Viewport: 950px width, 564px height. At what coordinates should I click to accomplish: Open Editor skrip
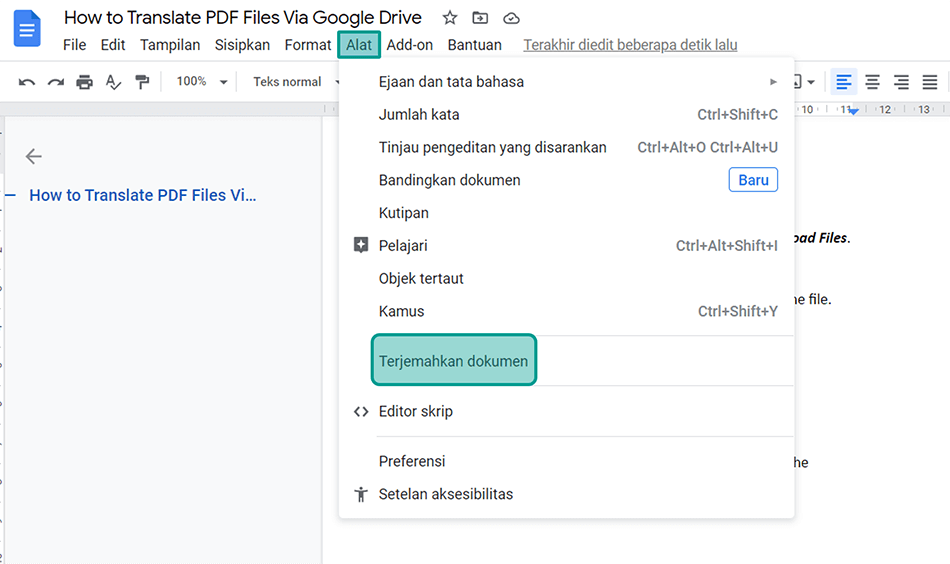pos(566,411)
